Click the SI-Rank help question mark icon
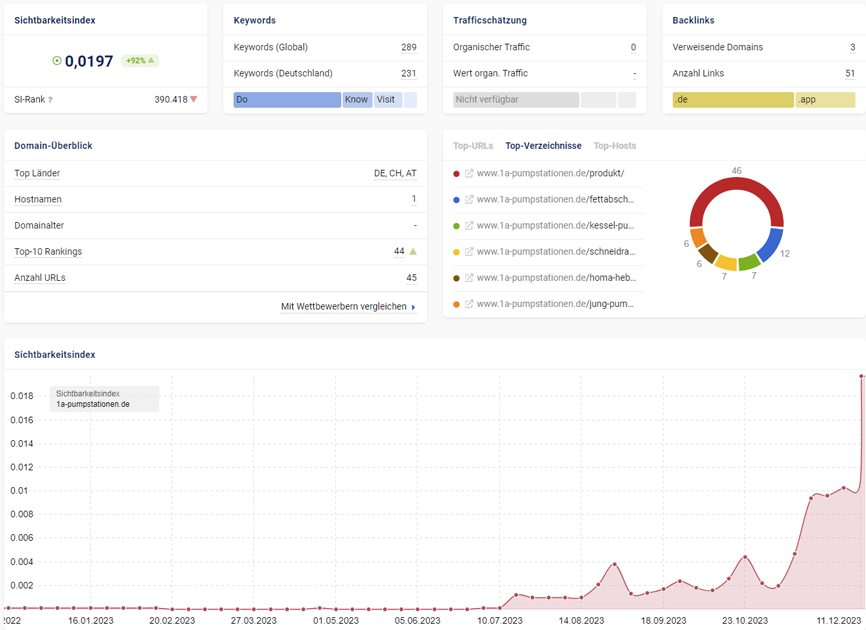Image resolution: width=866 pixels, height=630 pixels. pos(50,100)
